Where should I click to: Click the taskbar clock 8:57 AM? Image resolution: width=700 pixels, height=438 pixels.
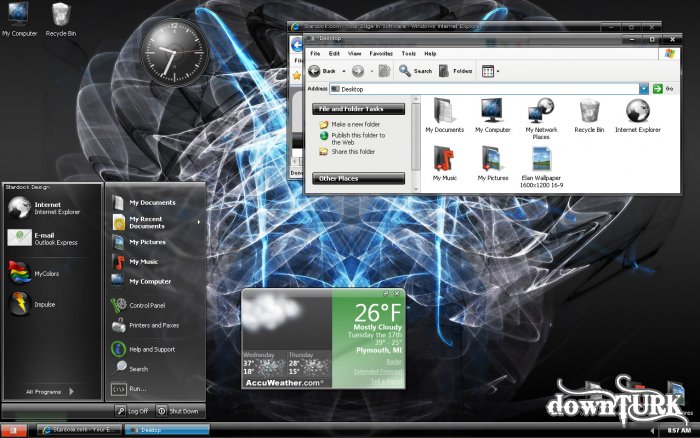tap(679, 430)
